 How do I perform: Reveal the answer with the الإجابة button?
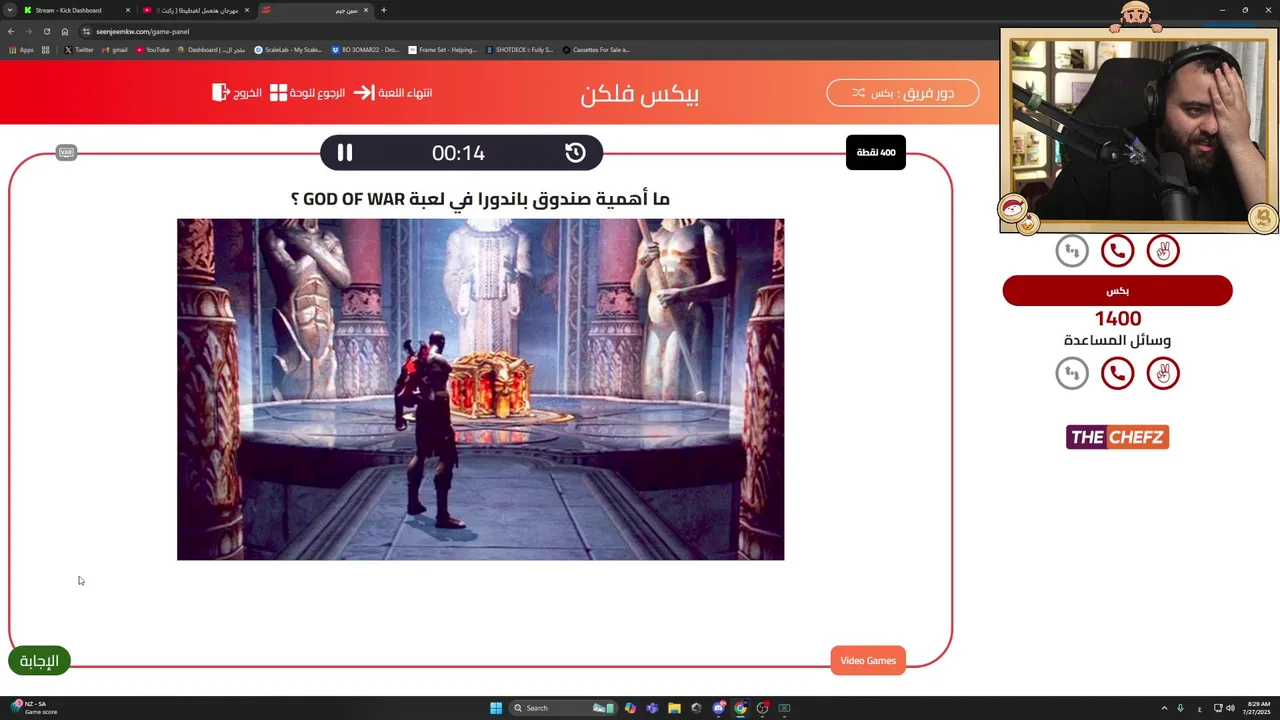(39, 660)
